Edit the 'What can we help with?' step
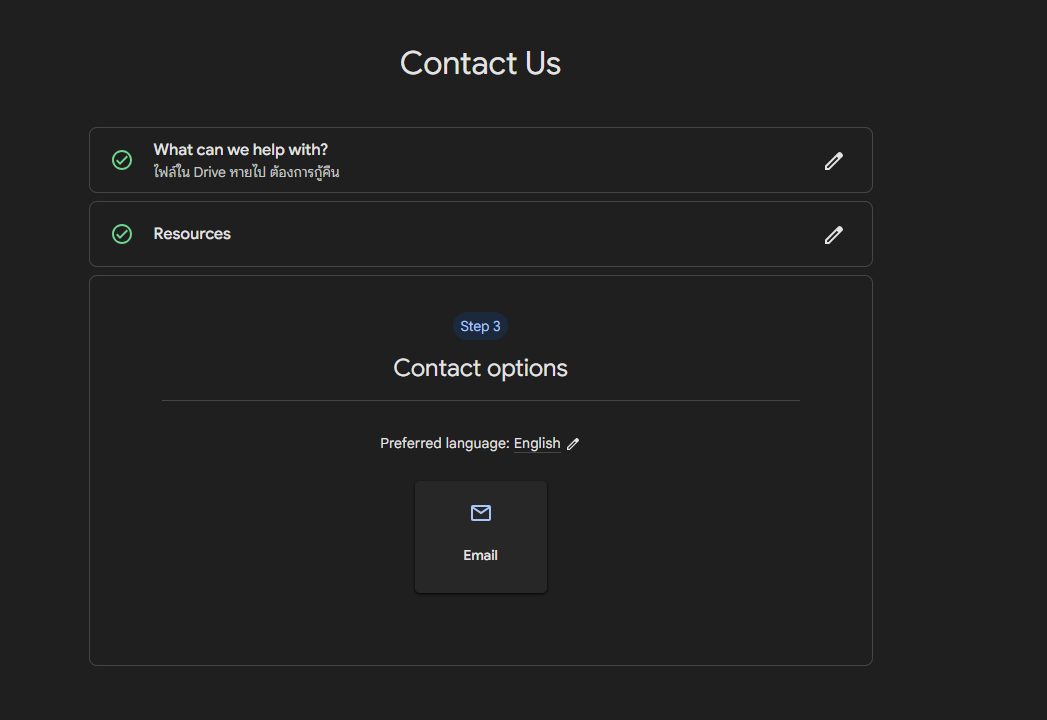This screenshot has height=720, width=1047. click(x=833, y=161)
